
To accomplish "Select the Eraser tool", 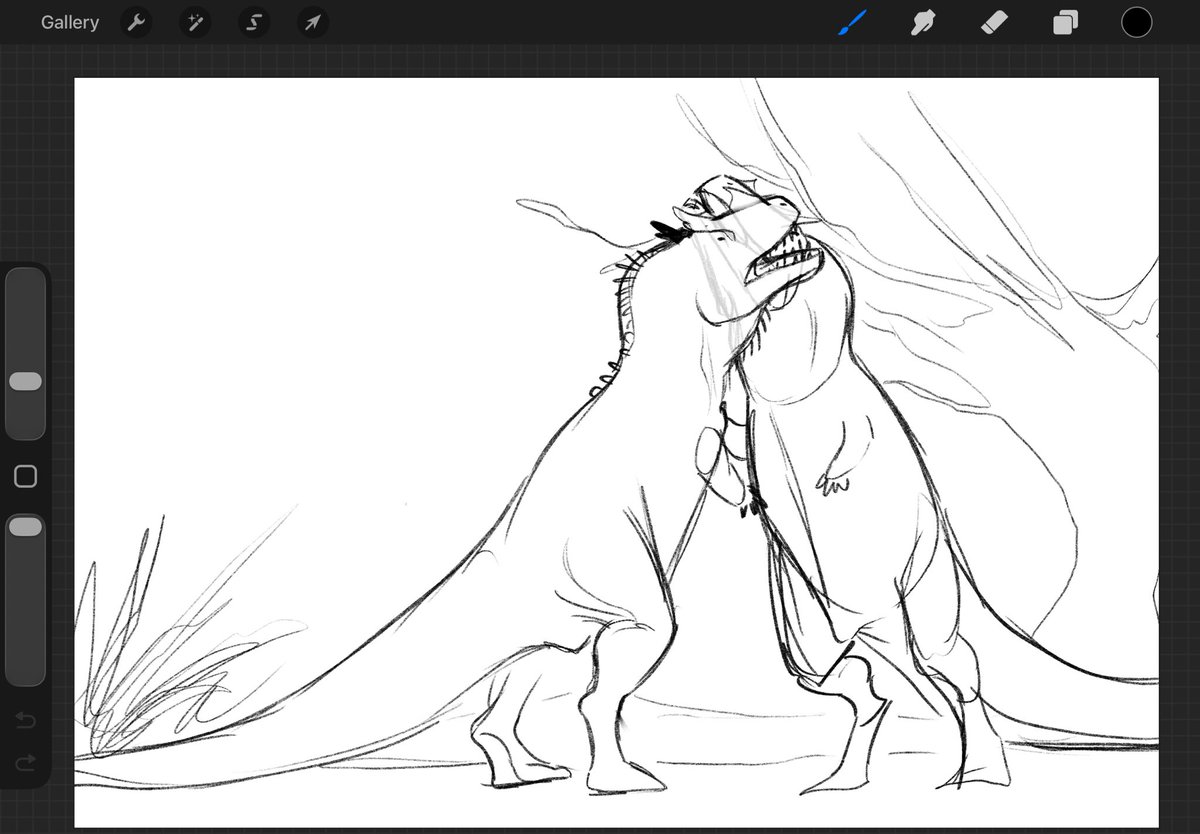I will [x=994, y=22].
